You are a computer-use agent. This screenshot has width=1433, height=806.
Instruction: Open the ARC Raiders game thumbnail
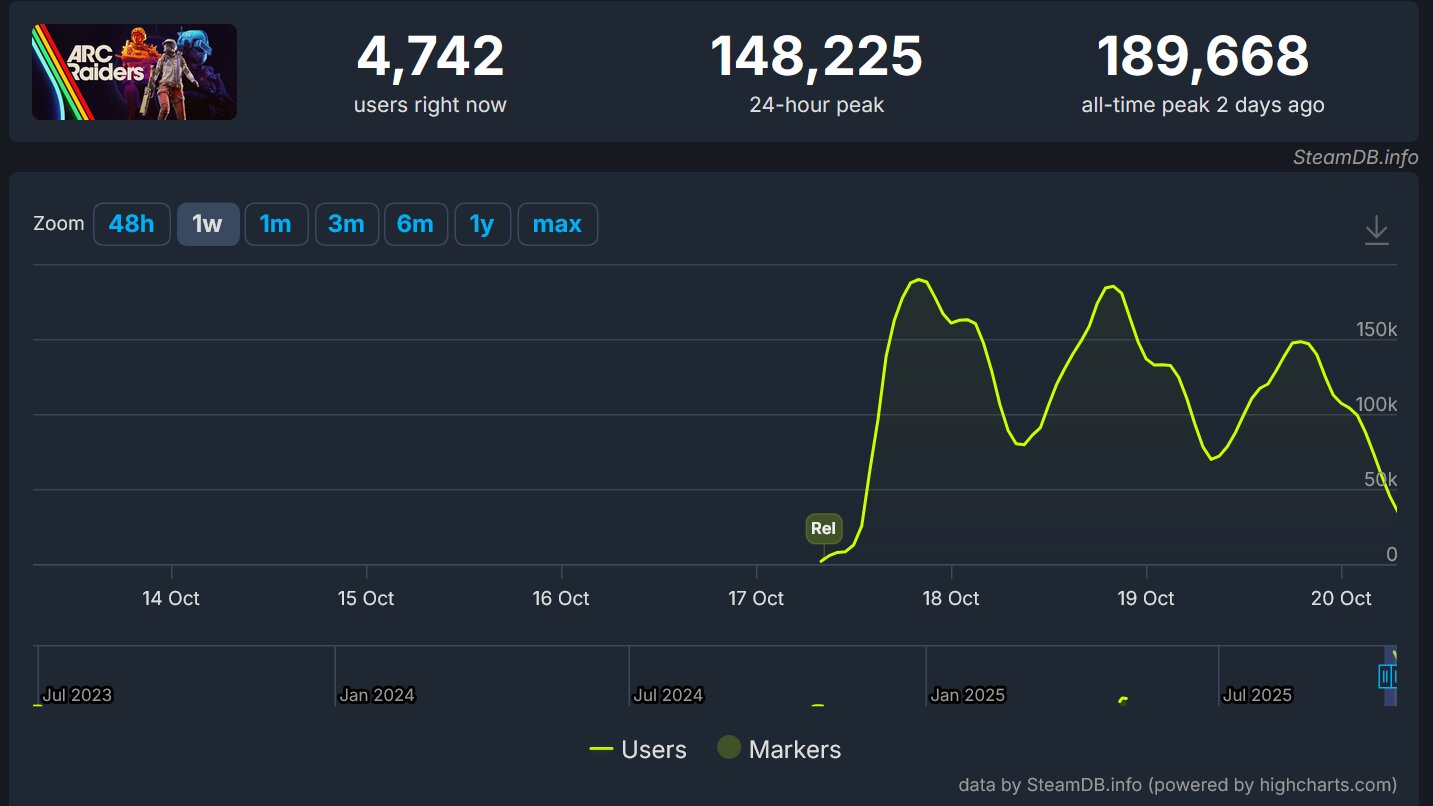pos(134,72)
